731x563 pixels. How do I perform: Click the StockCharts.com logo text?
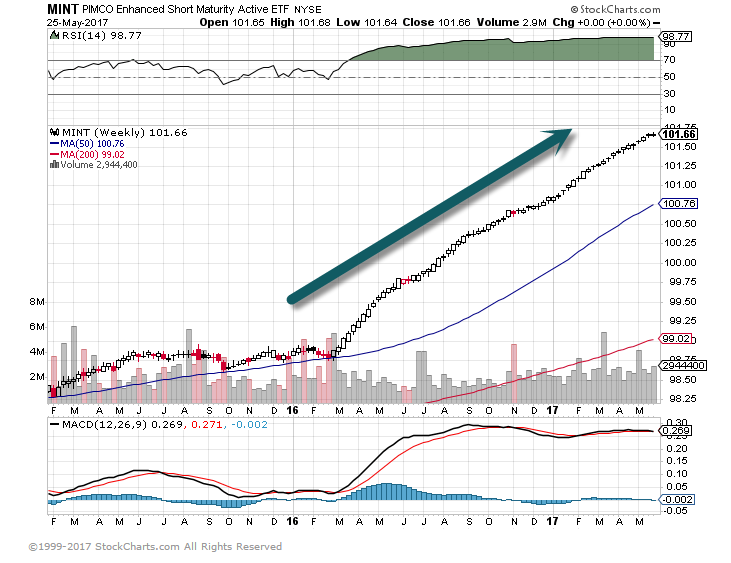pyautogui.click(x=615, y=9)
